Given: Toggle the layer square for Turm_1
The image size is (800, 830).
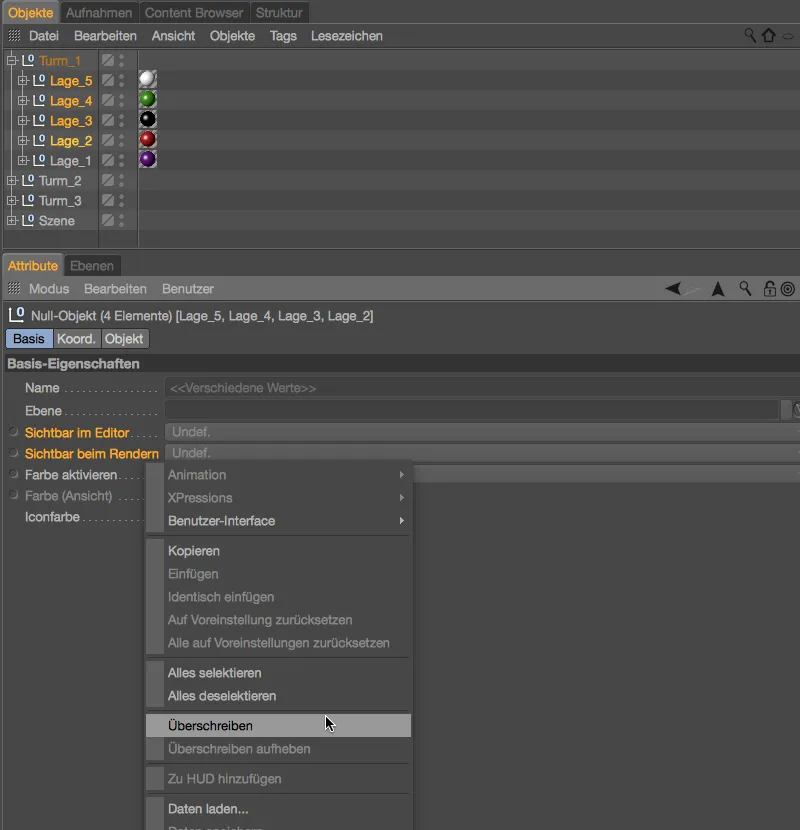Looking at the screenshot, I should tap(108, 61).
